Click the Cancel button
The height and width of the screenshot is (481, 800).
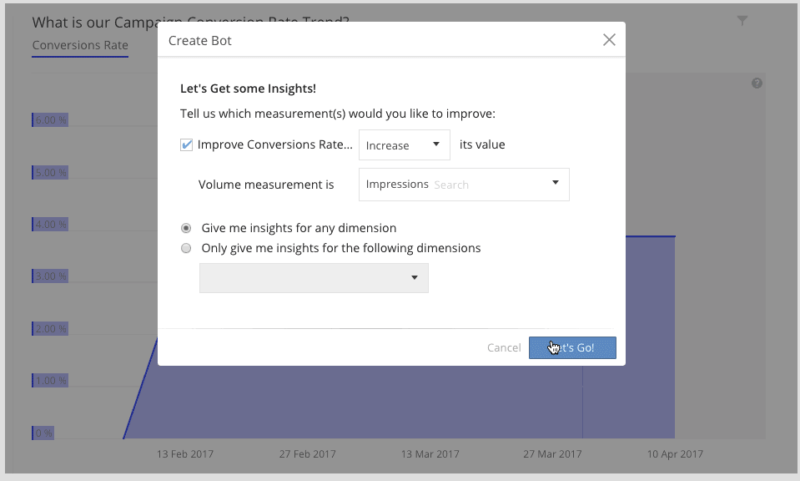(504, 348)
